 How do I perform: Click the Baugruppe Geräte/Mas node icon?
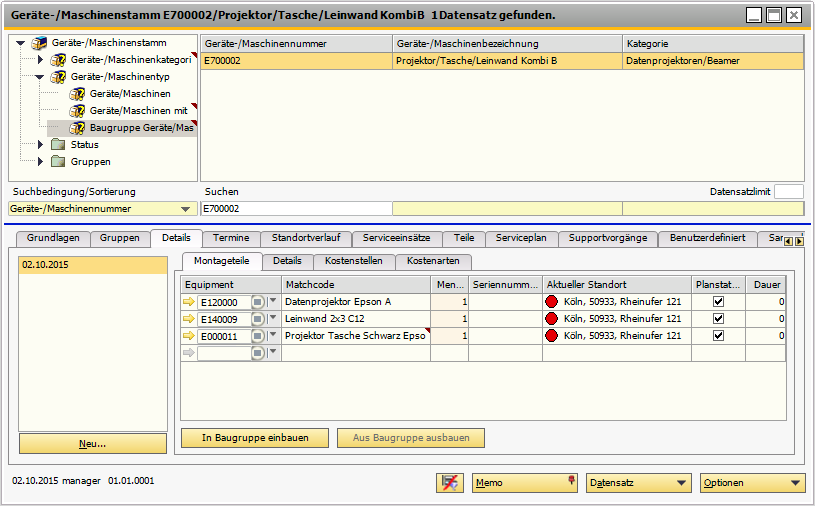coord(77,128)
